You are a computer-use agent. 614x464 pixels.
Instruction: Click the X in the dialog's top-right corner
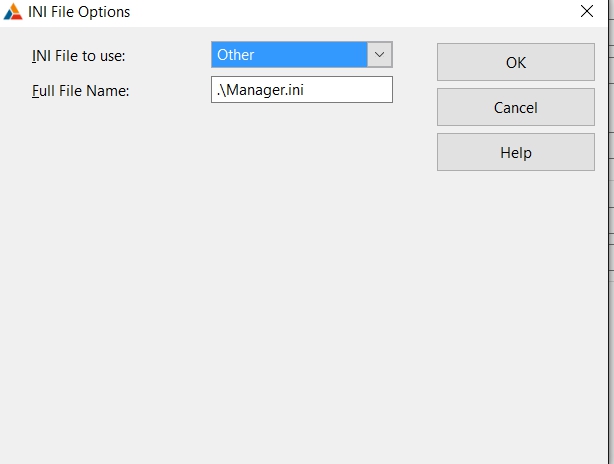(x=586, y=12)
